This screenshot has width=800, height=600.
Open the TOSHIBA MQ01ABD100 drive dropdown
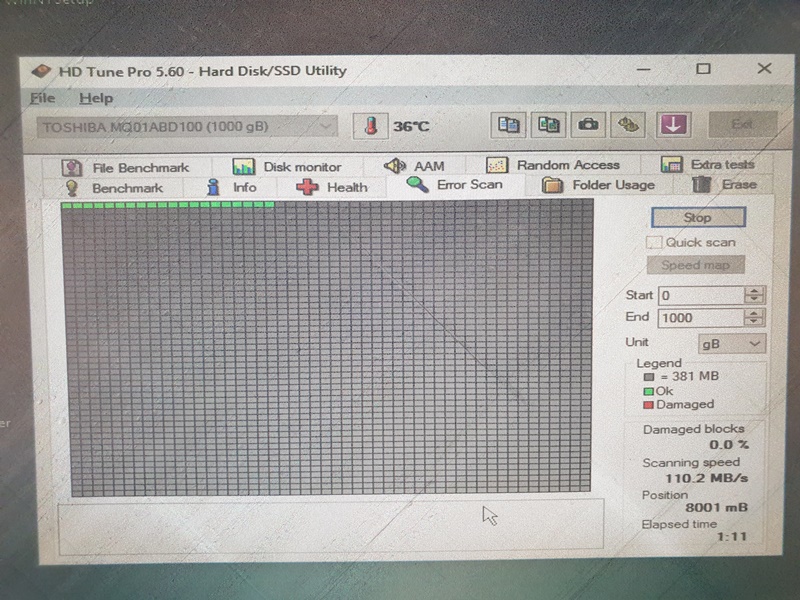(x=187, y=127)
